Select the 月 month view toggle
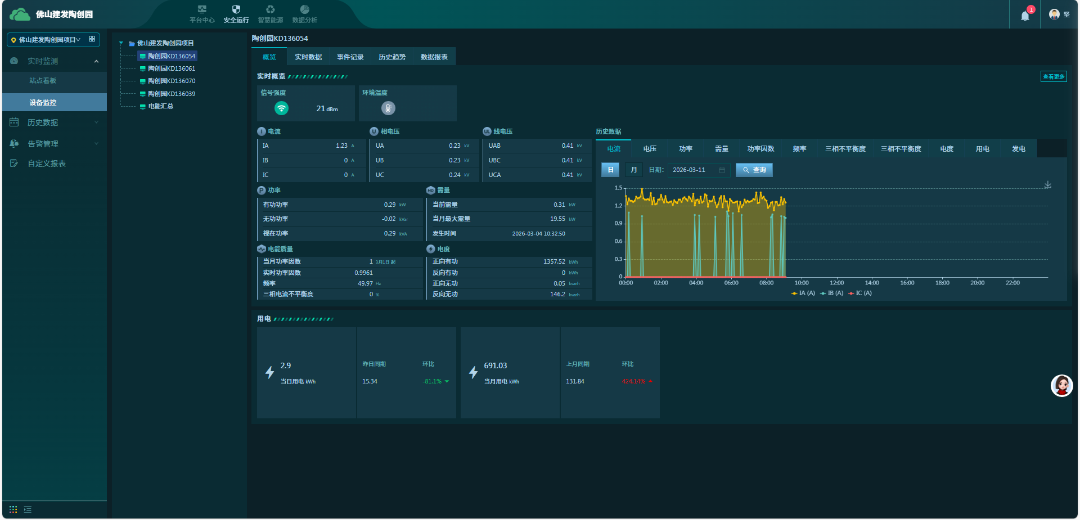1080x520 pixels. point(634,170)
